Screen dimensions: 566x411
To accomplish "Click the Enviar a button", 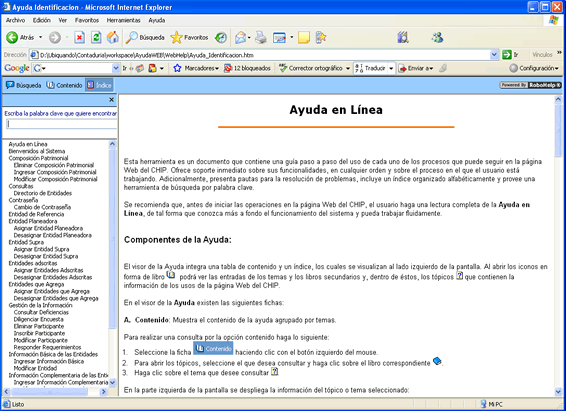I will [415, 68].
